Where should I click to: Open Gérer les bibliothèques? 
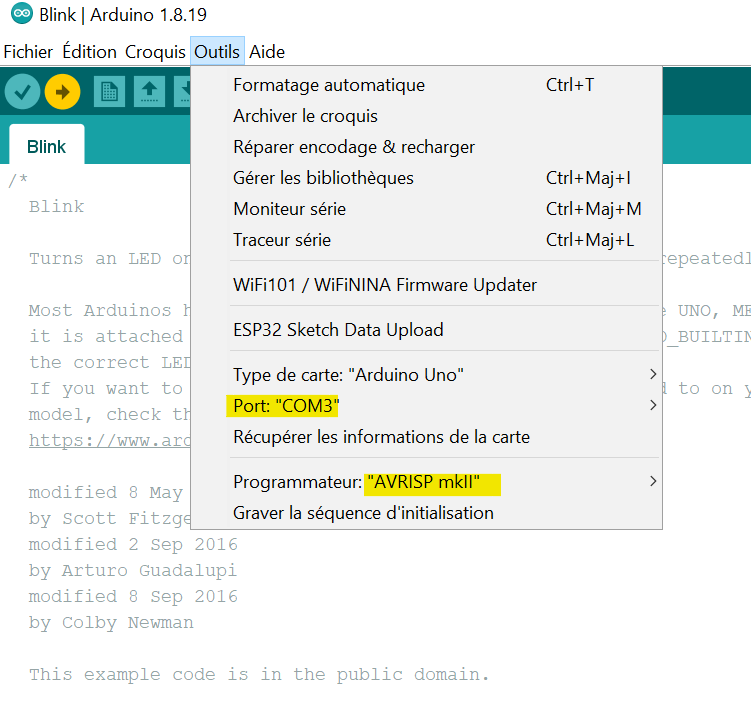coord(426,178)
